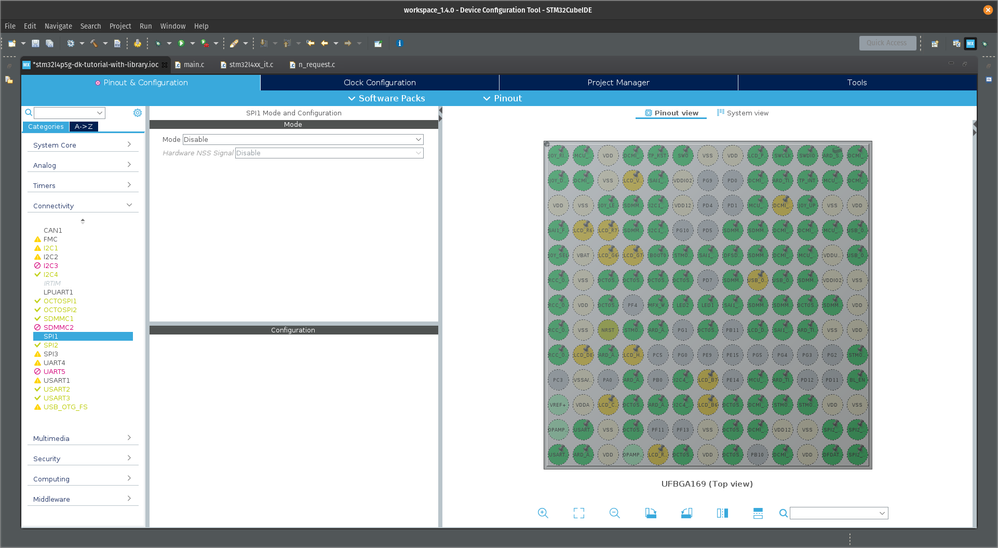
Task: Open the peripheral settings gear icon
Action: pyautogui.click(x=137, y=113)
